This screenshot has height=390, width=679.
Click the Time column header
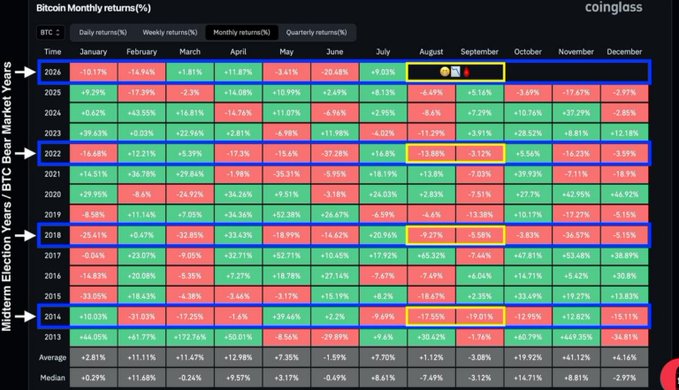coord(52,52)
